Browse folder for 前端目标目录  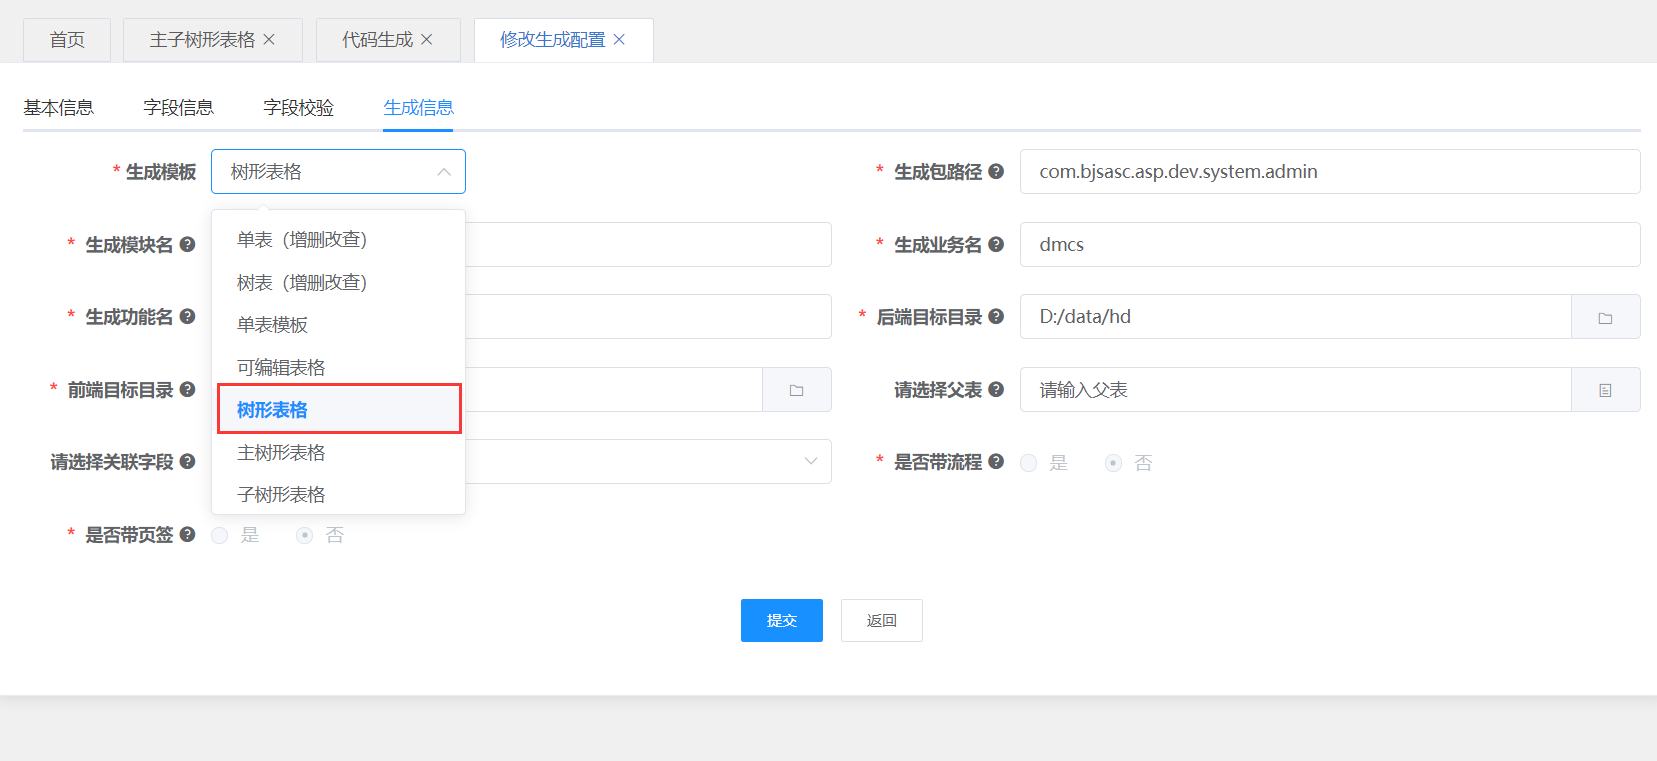pyautogui.click(x=797, y=390)
